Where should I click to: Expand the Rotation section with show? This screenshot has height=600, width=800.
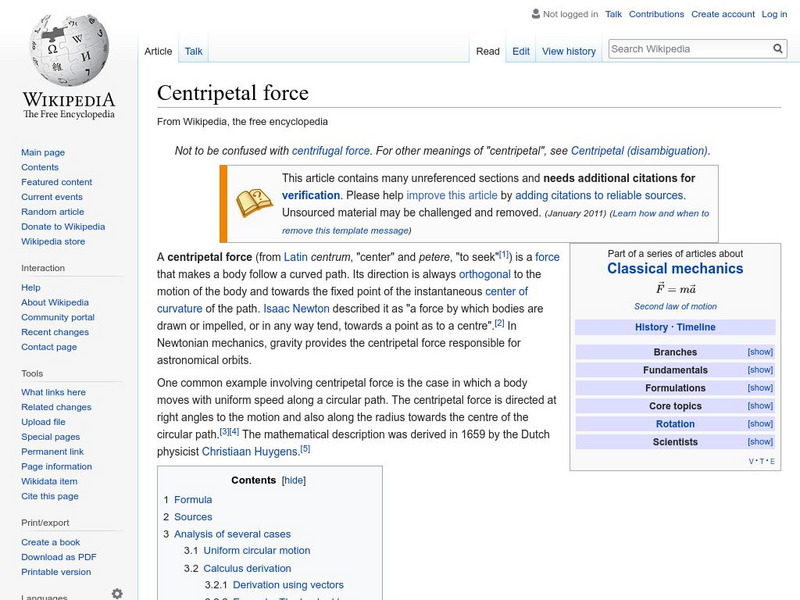[x=760, y=424]
